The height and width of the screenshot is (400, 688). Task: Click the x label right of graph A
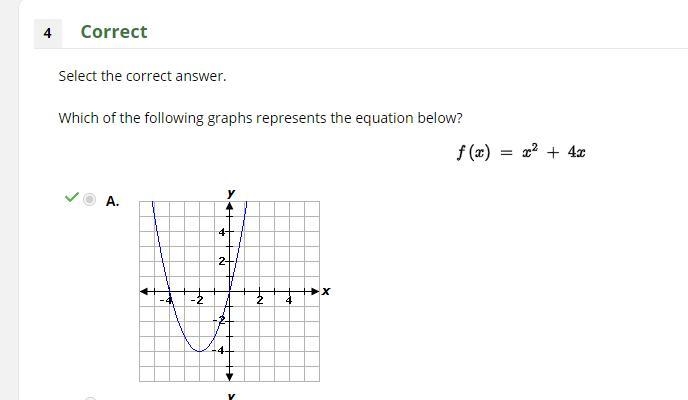coord(326,291)
